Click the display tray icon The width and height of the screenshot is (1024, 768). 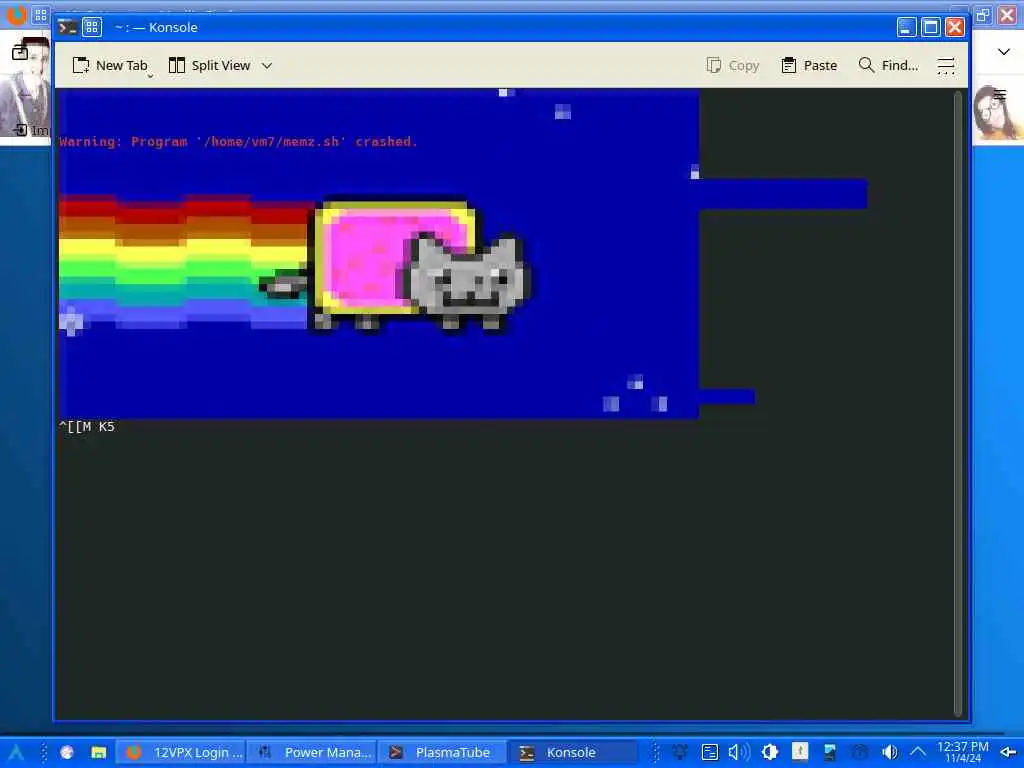click(830, 752)
